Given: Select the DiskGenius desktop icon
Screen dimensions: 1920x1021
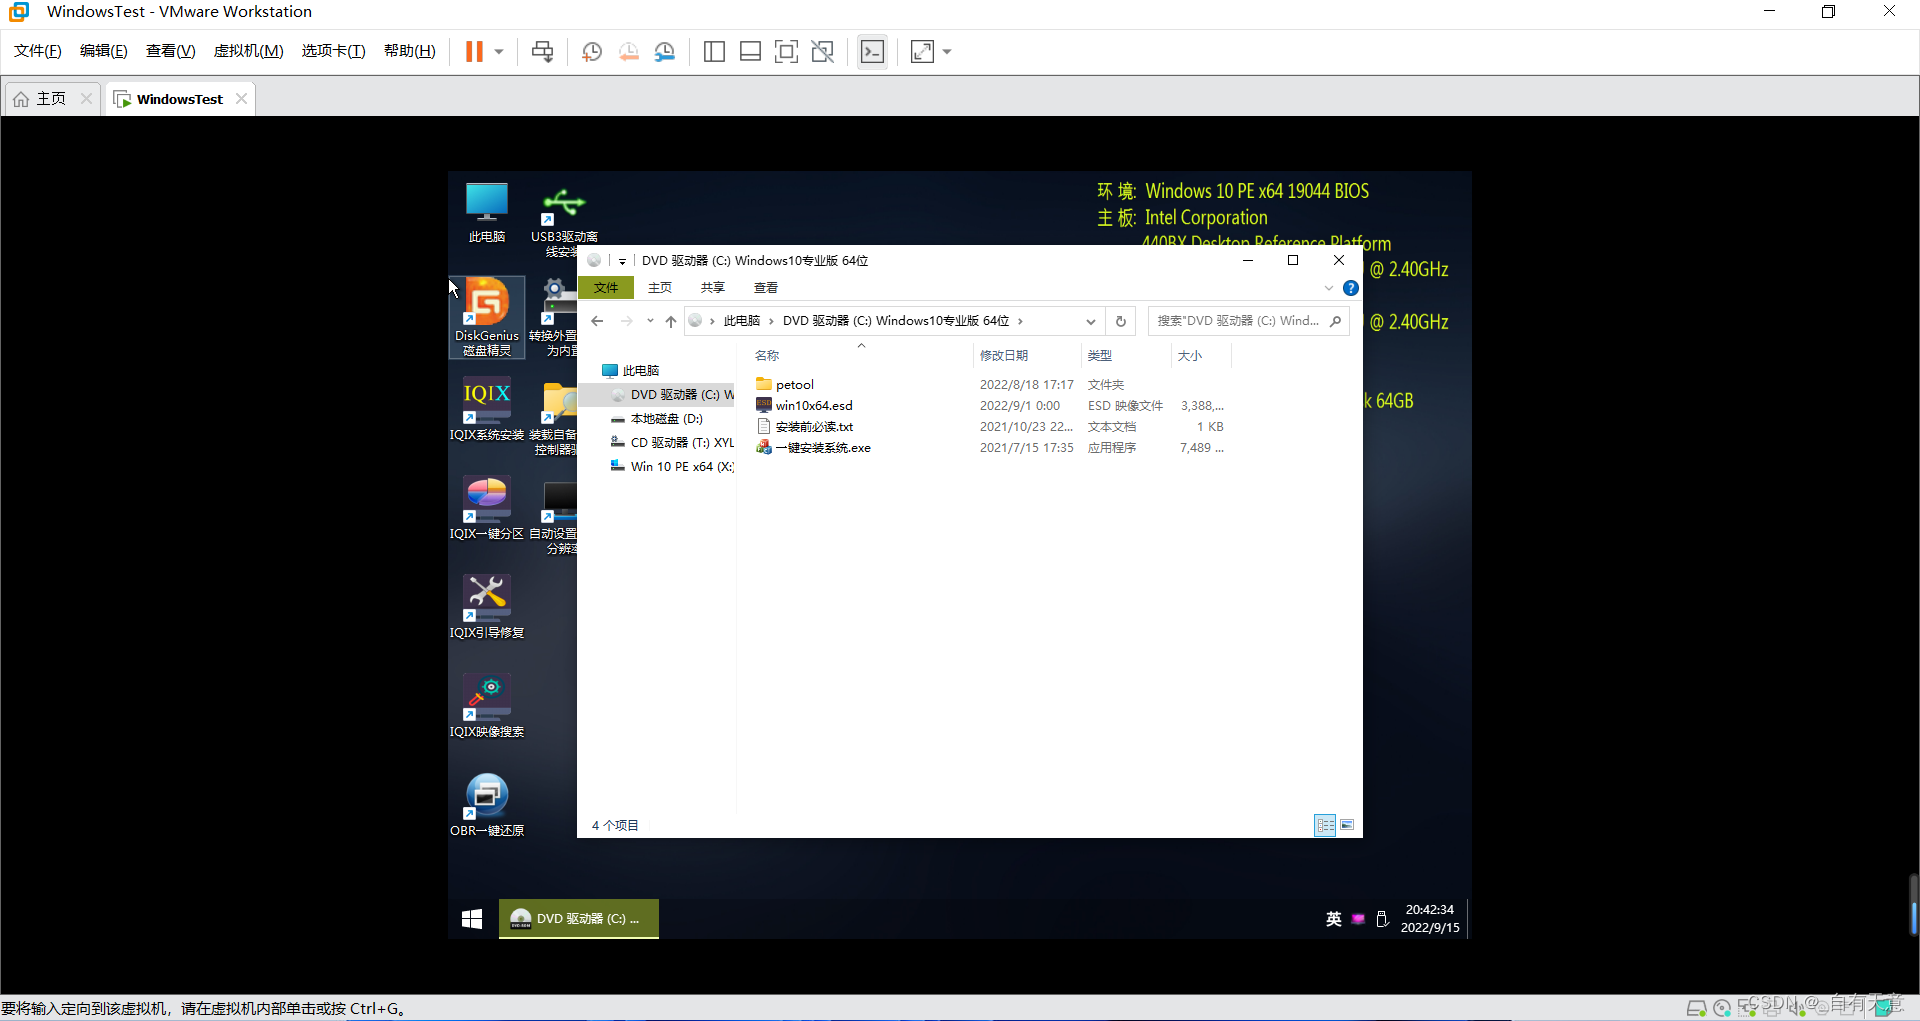Looking at the screenshot, I should coord(487,318).
